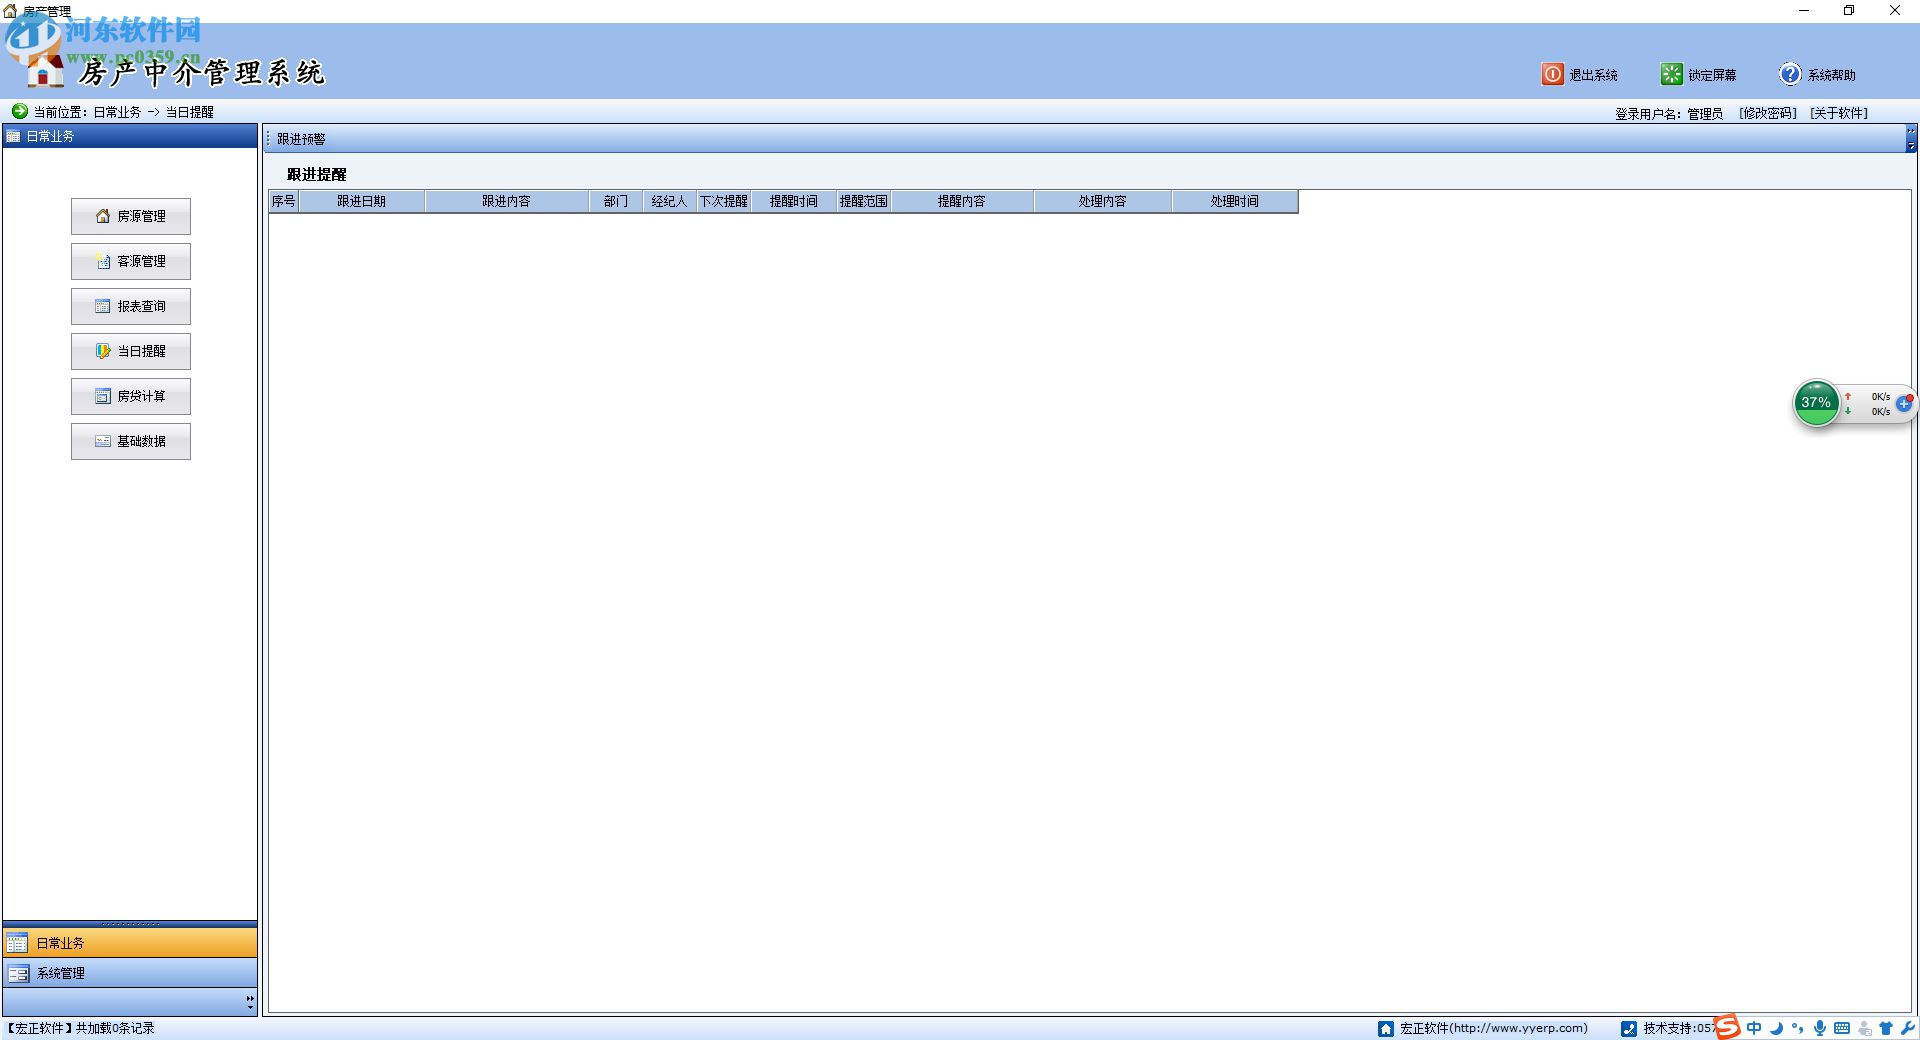1920x1040 pixels.
Task: Click the green 37% memory ball
Action: click(1817, 403)
